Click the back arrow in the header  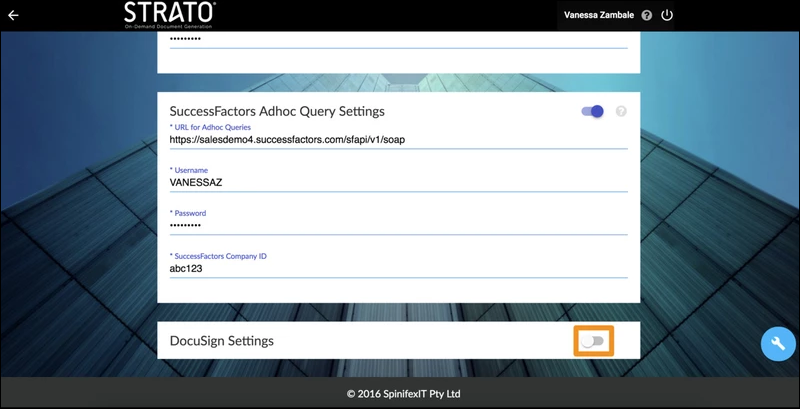pos(13,15)
